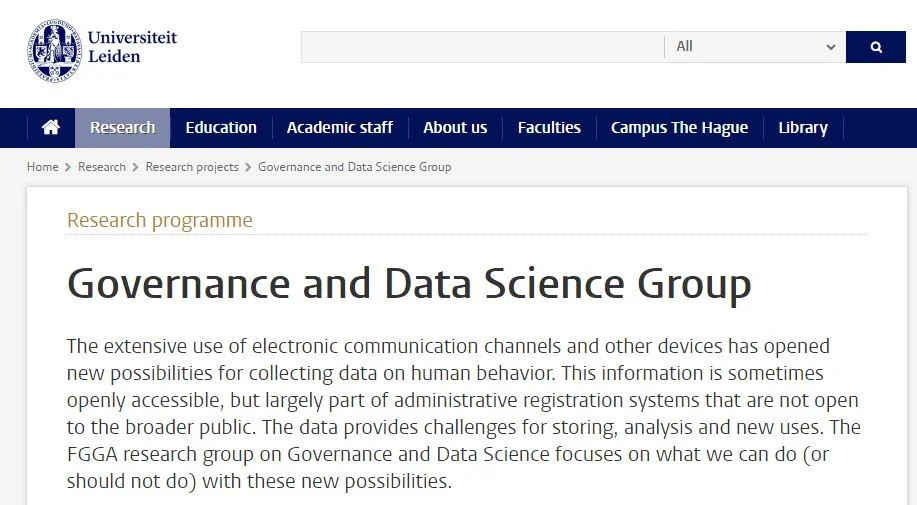Click the Home breadcrumb link
The image size is (917, 505).
pos(43,167)
